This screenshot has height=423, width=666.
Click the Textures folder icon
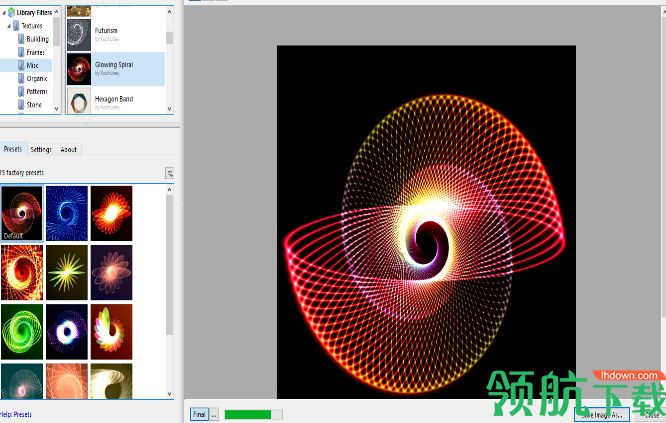click(x=16, y=26)
